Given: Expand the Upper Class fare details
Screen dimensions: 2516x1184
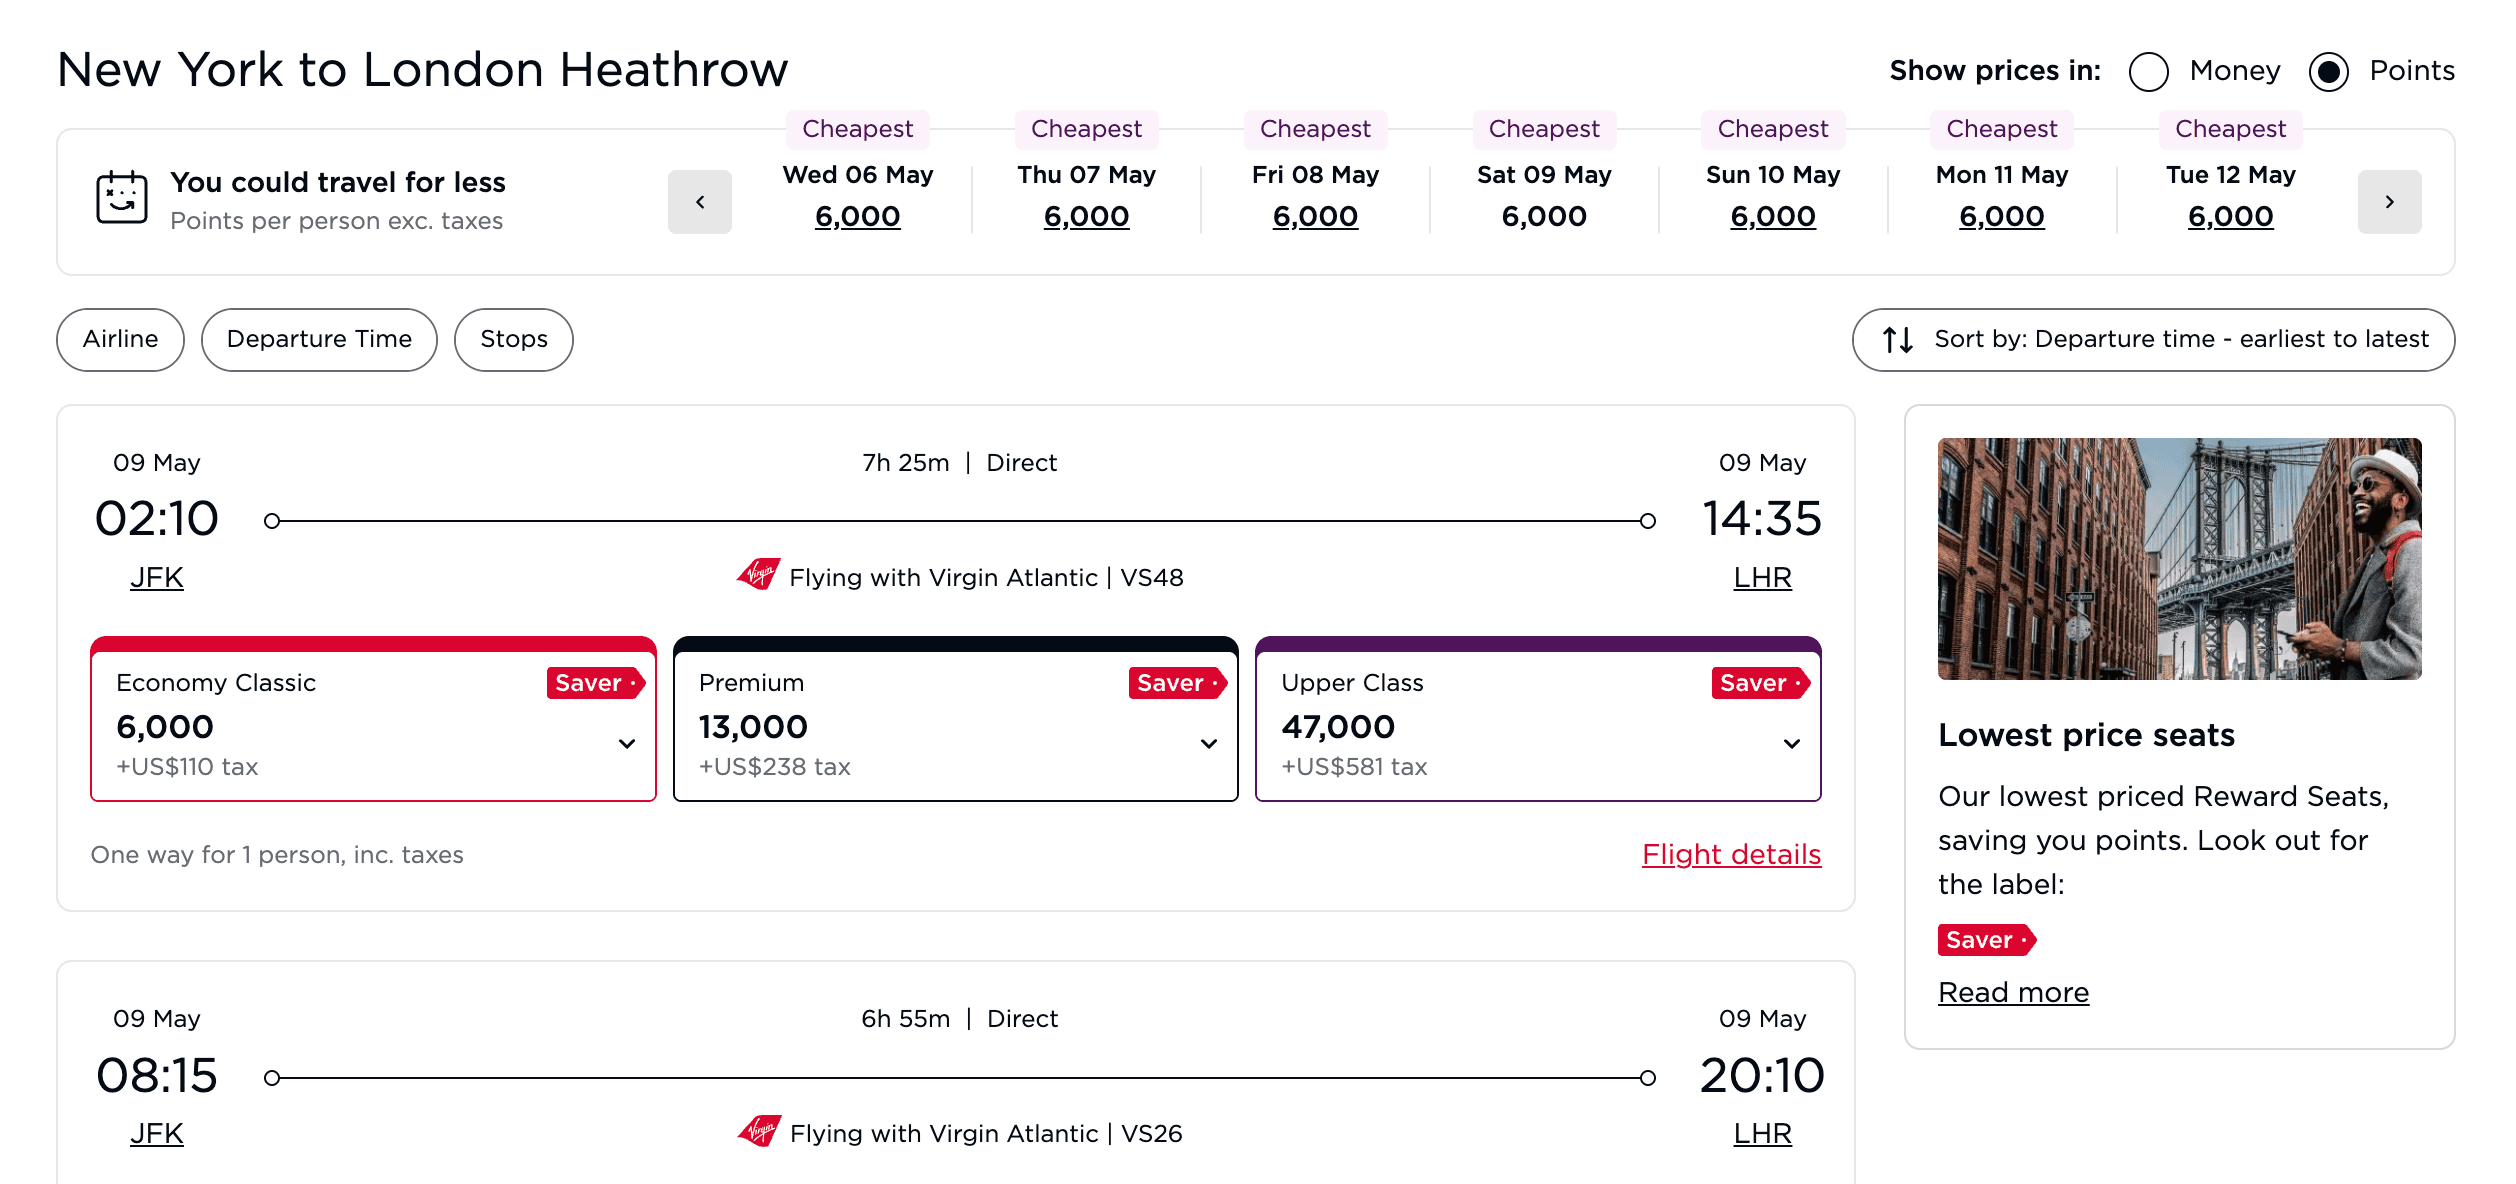Looking at the screenshot, I should 1792,743.
